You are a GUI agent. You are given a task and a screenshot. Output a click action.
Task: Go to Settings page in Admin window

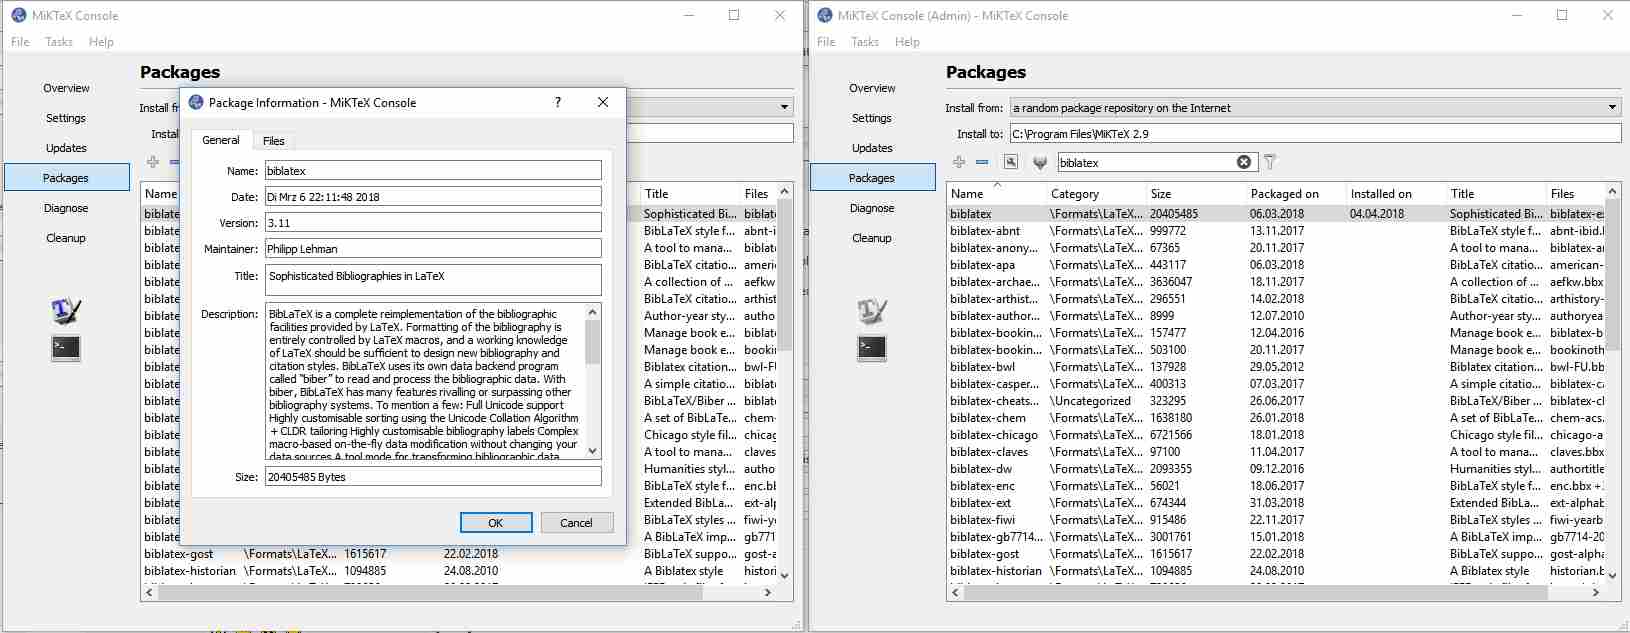pos(872,118)
